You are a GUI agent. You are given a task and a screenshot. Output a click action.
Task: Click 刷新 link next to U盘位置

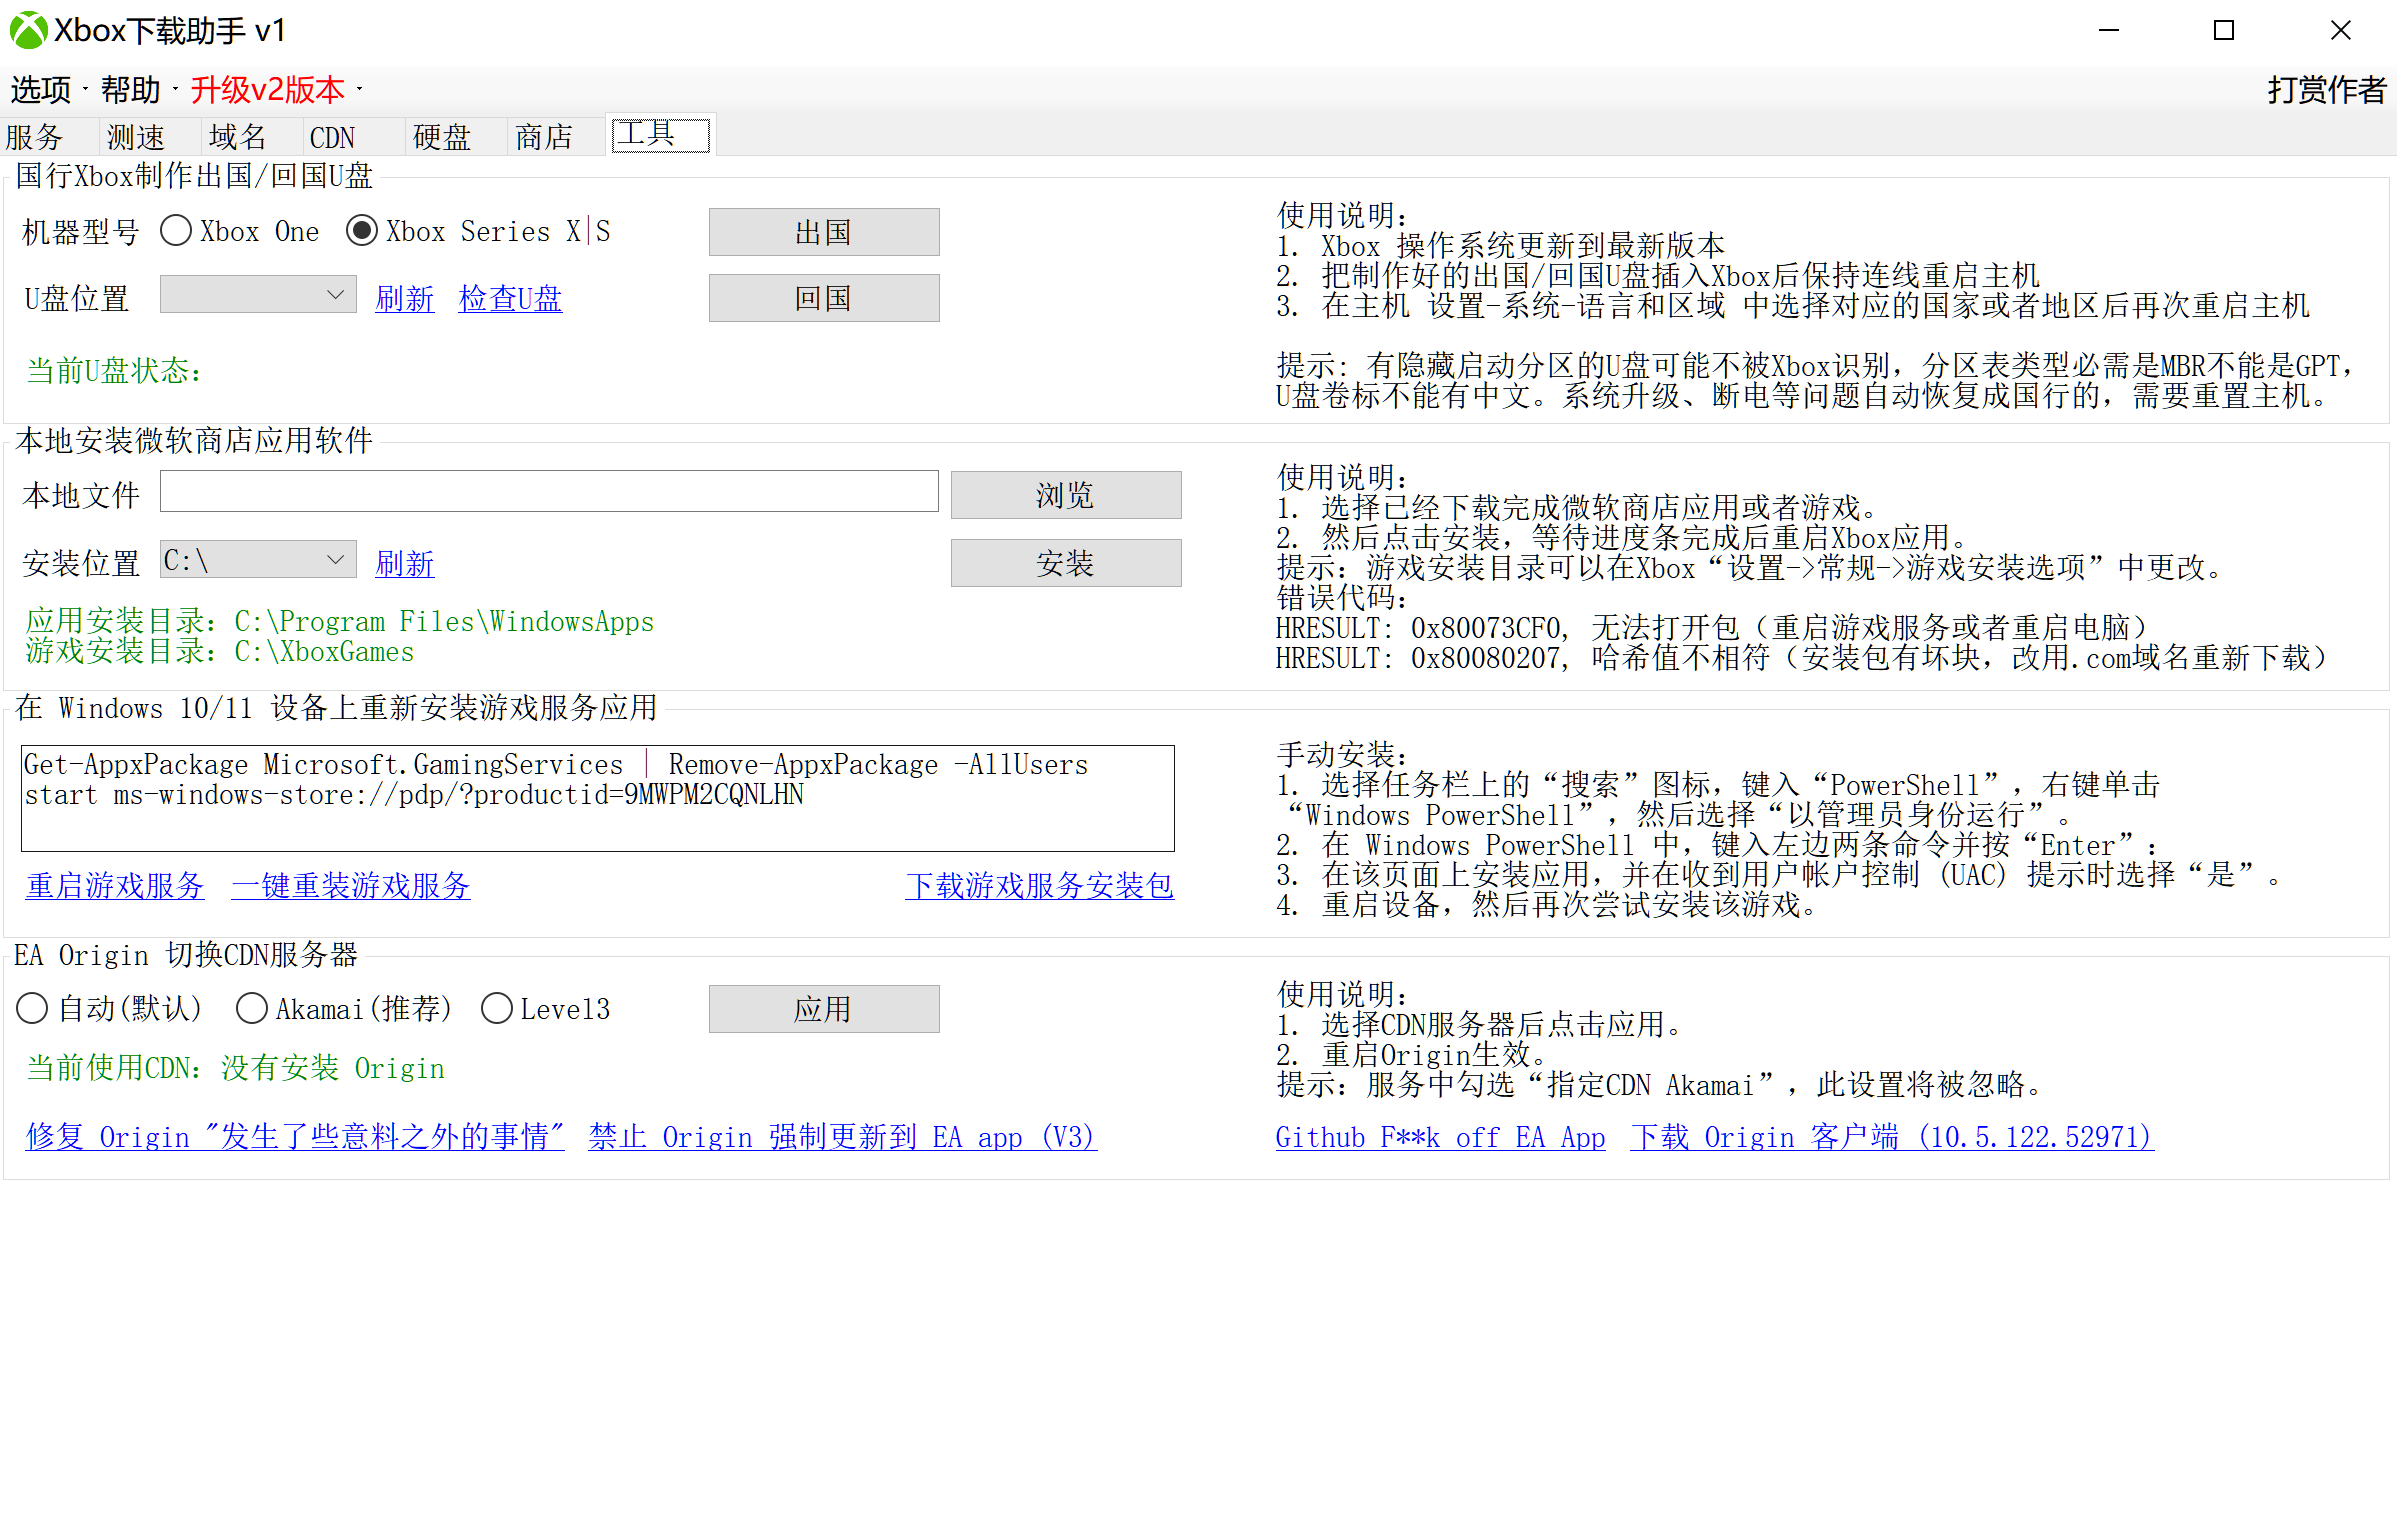pos(405,298)
